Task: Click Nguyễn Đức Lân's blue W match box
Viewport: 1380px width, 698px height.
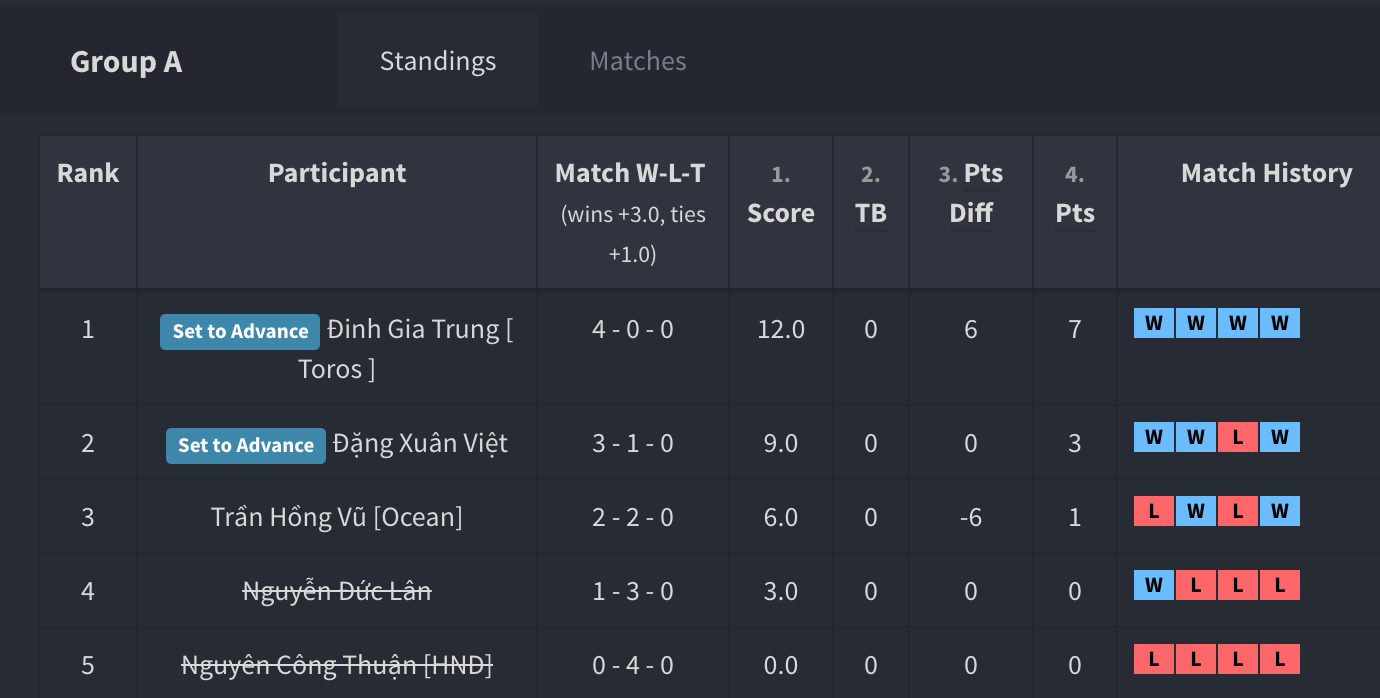Action: 1154,585
